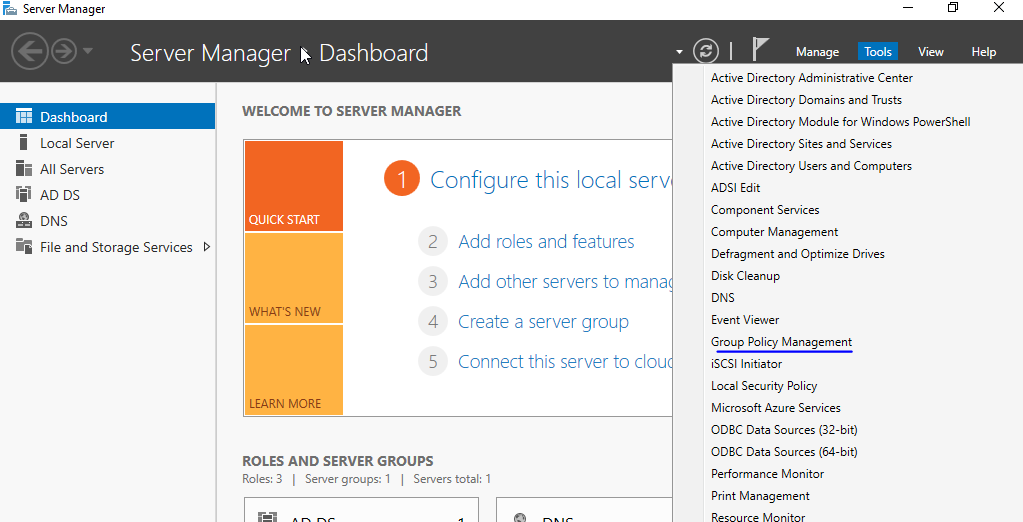Click the LEARN MORE tile

pos(294,370)
